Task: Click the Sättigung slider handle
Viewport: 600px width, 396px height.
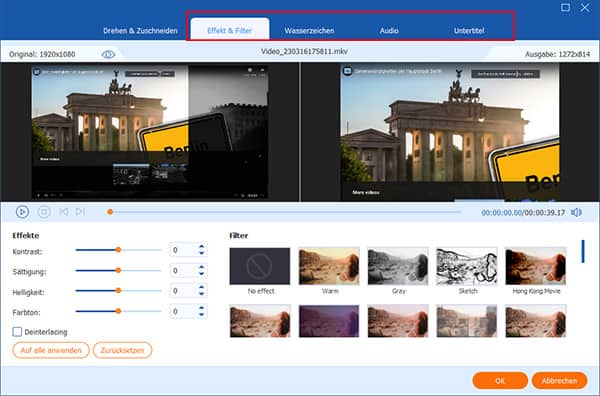Action: (119, 270)
